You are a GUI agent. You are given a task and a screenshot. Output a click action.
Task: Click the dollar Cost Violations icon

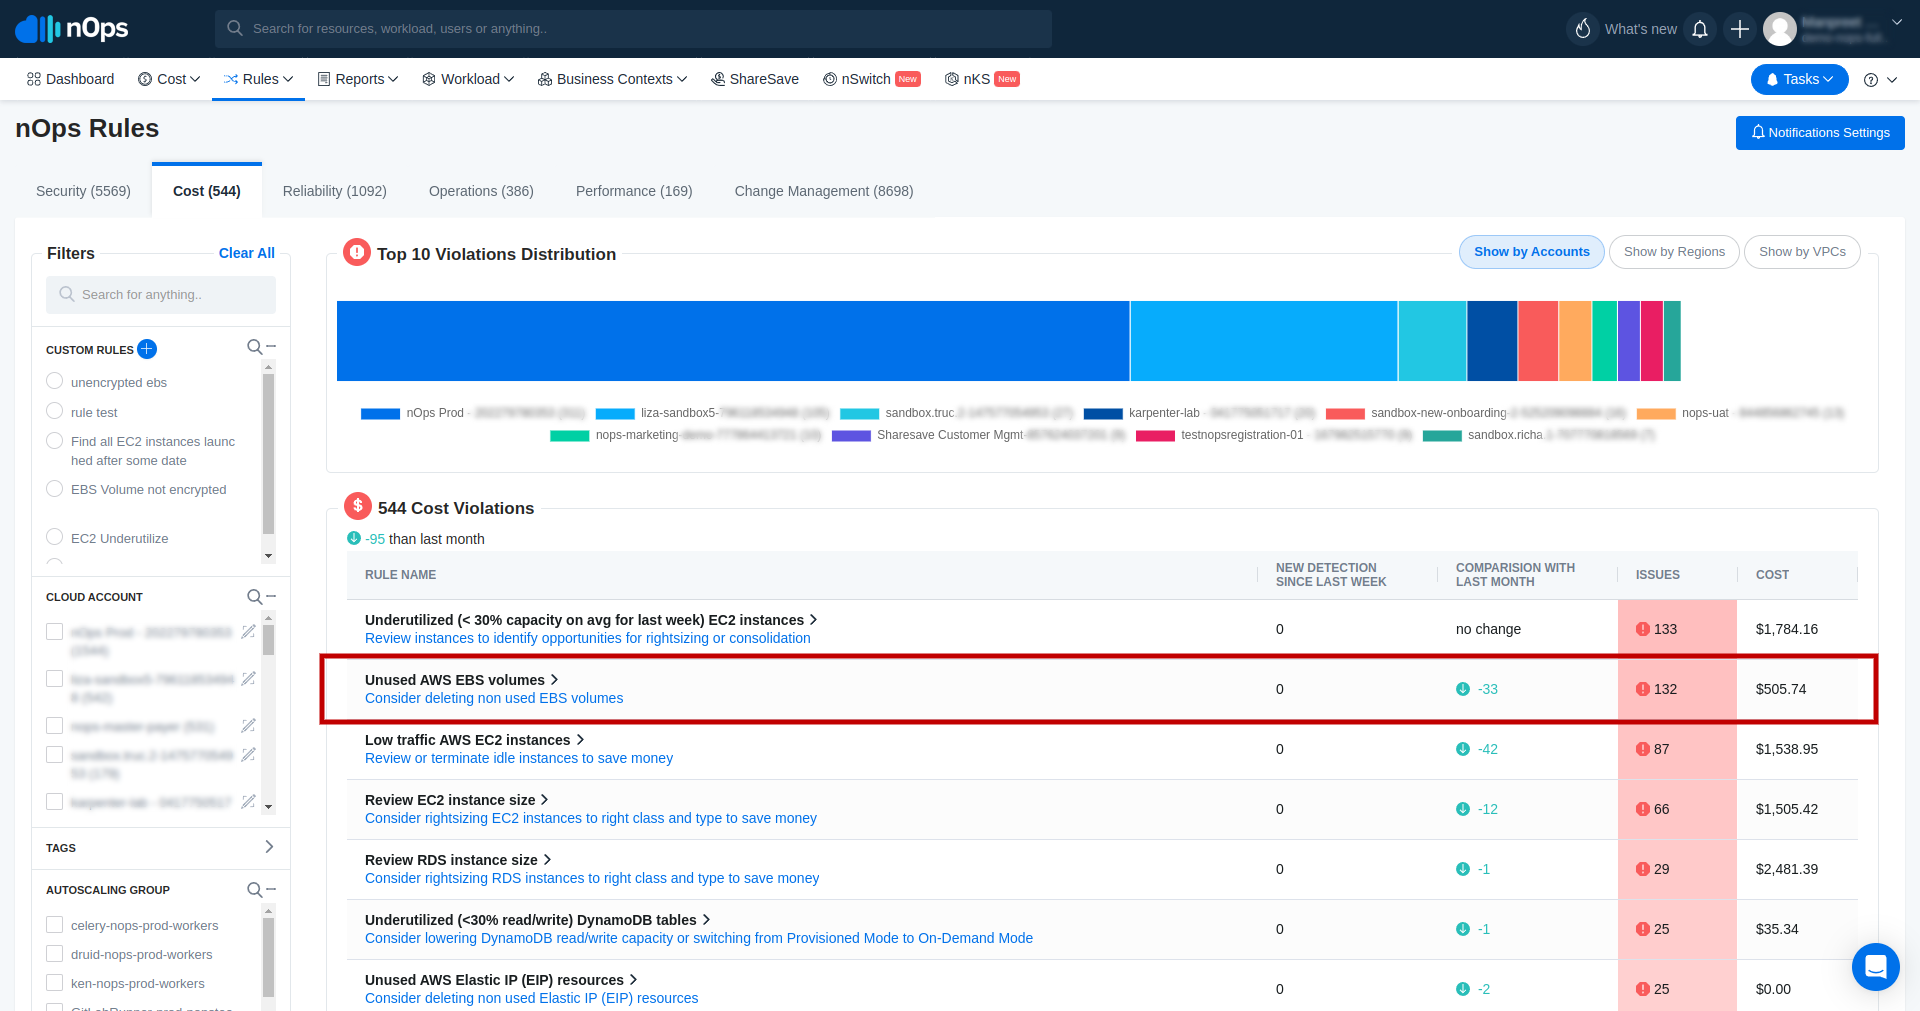pyautogui.click(x=358, y=506)
